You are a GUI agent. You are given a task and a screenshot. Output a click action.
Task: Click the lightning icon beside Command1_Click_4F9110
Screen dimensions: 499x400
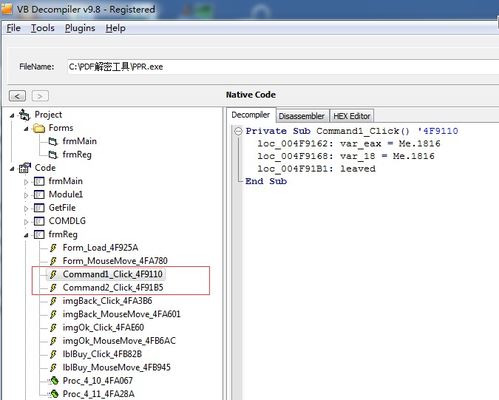tap(53, 274)
